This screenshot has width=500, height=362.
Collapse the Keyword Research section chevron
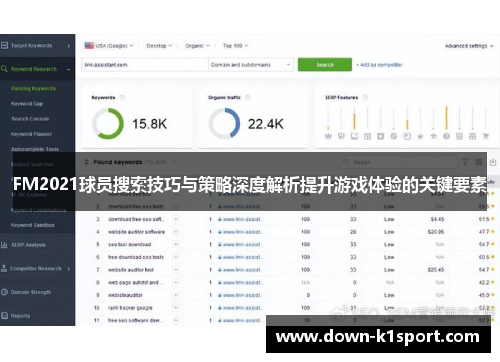coord(69,69)
